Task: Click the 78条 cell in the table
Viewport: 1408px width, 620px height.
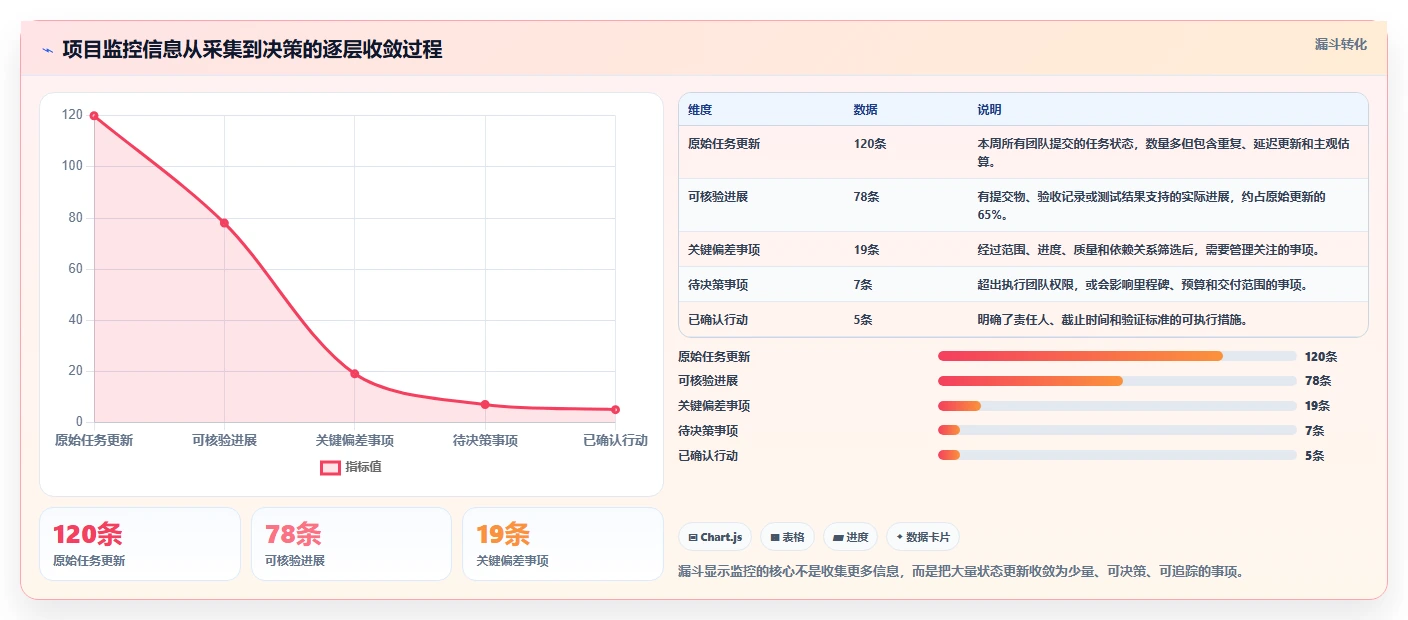Action: click(x=866, y=197)
